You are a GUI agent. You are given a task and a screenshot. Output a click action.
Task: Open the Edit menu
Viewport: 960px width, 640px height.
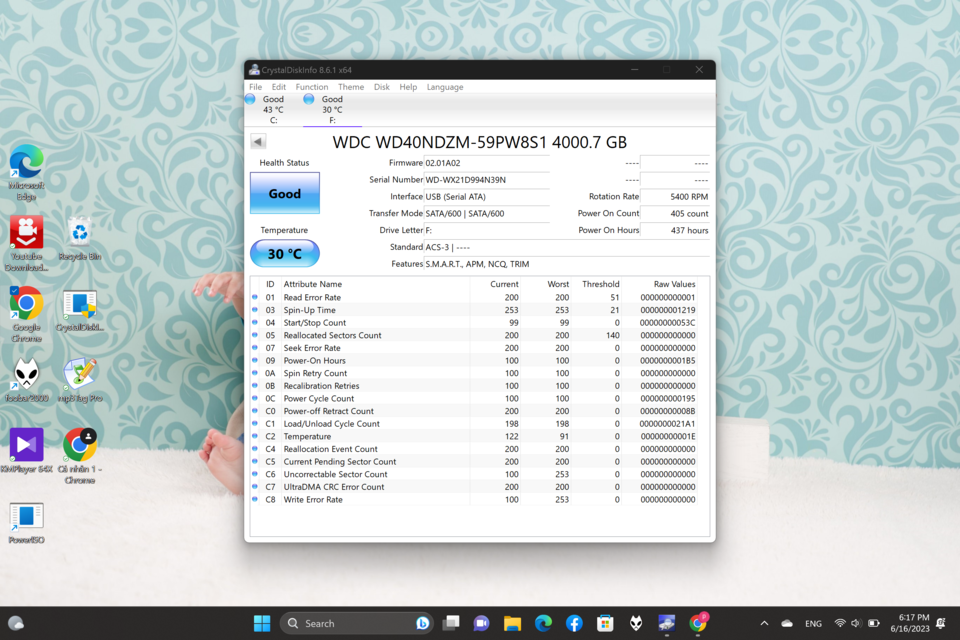tap(279, 87)
